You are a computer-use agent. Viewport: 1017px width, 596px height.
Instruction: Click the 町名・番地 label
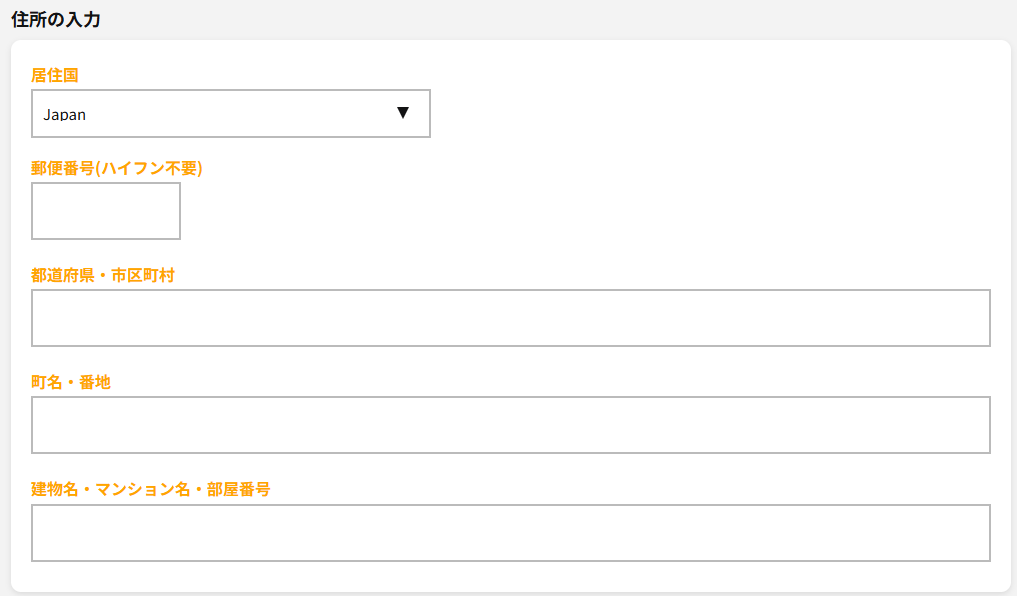[x=71, y=382]
